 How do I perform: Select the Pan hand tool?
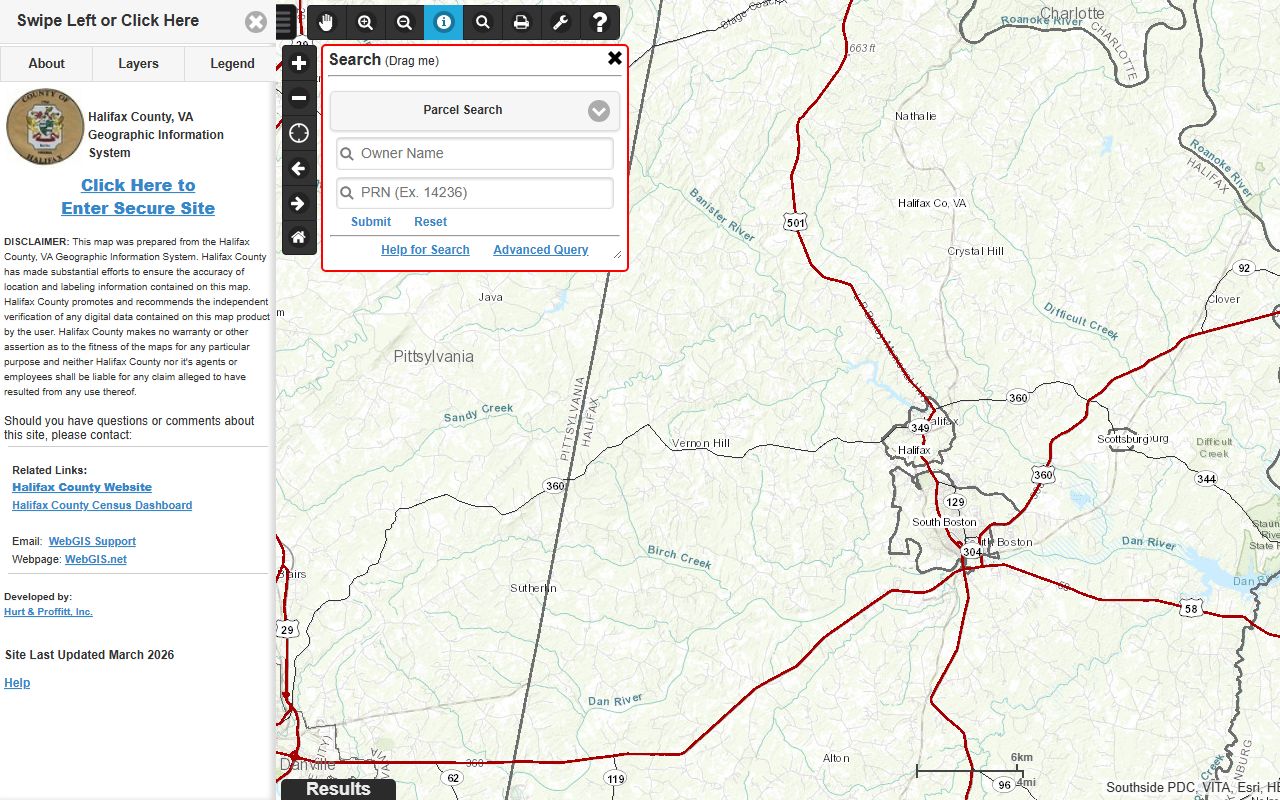click(x=326, y=23)
